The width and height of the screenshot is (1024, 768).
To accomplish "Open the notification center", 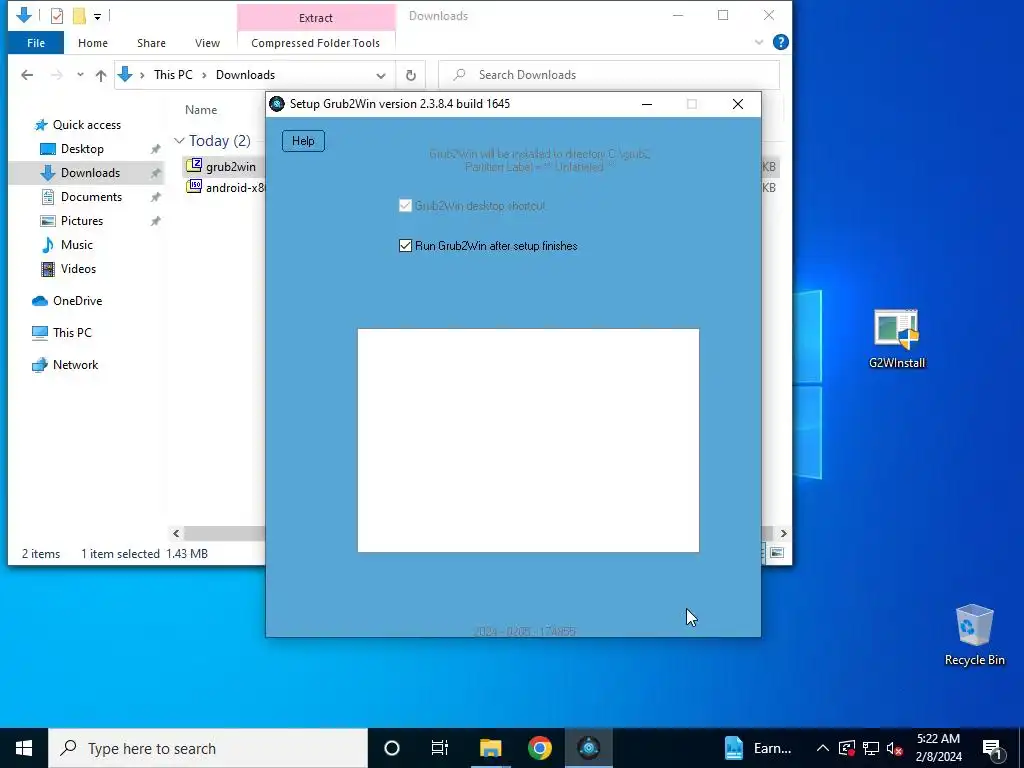I will 993,748.
